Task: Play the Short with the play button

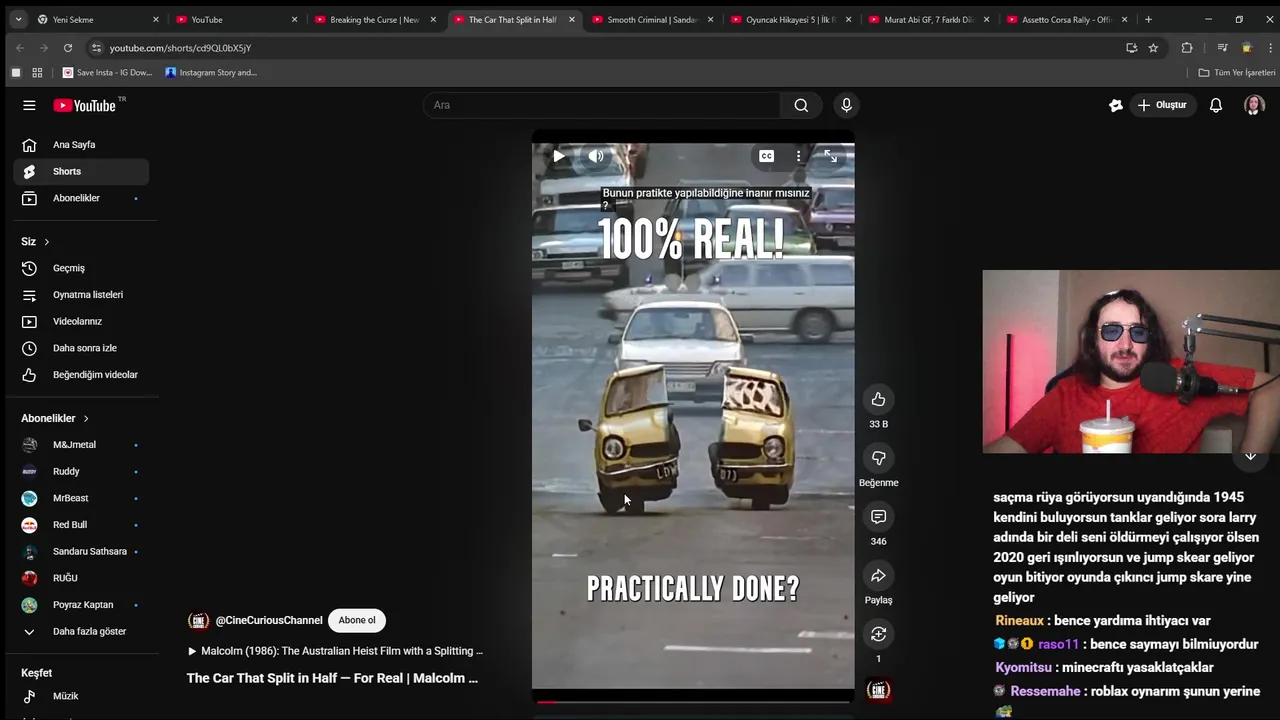Action: (x=559, y=156)
